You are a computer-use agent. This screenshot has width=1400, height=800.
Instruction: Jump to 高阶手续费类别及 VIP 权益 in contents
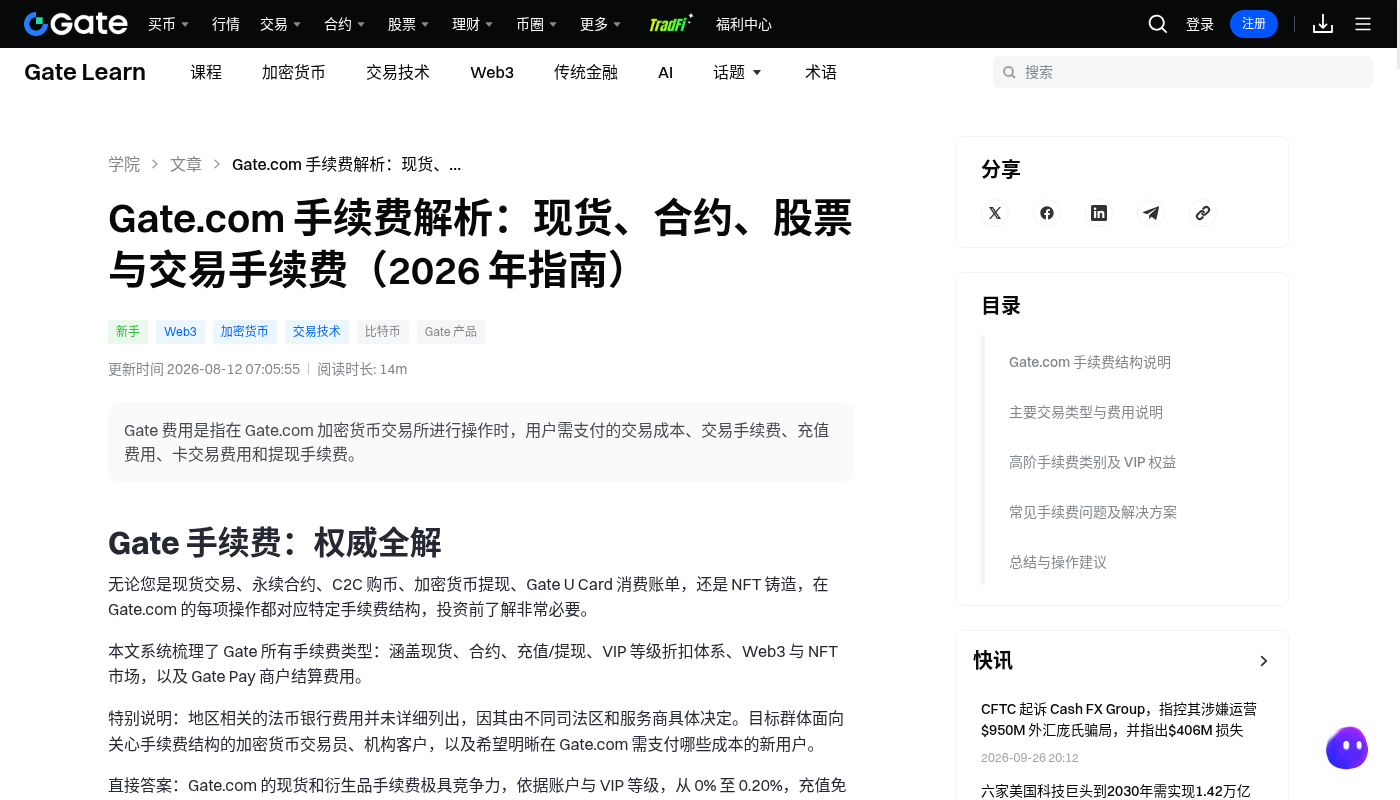pyautogui.click(x=1093, y=462)
